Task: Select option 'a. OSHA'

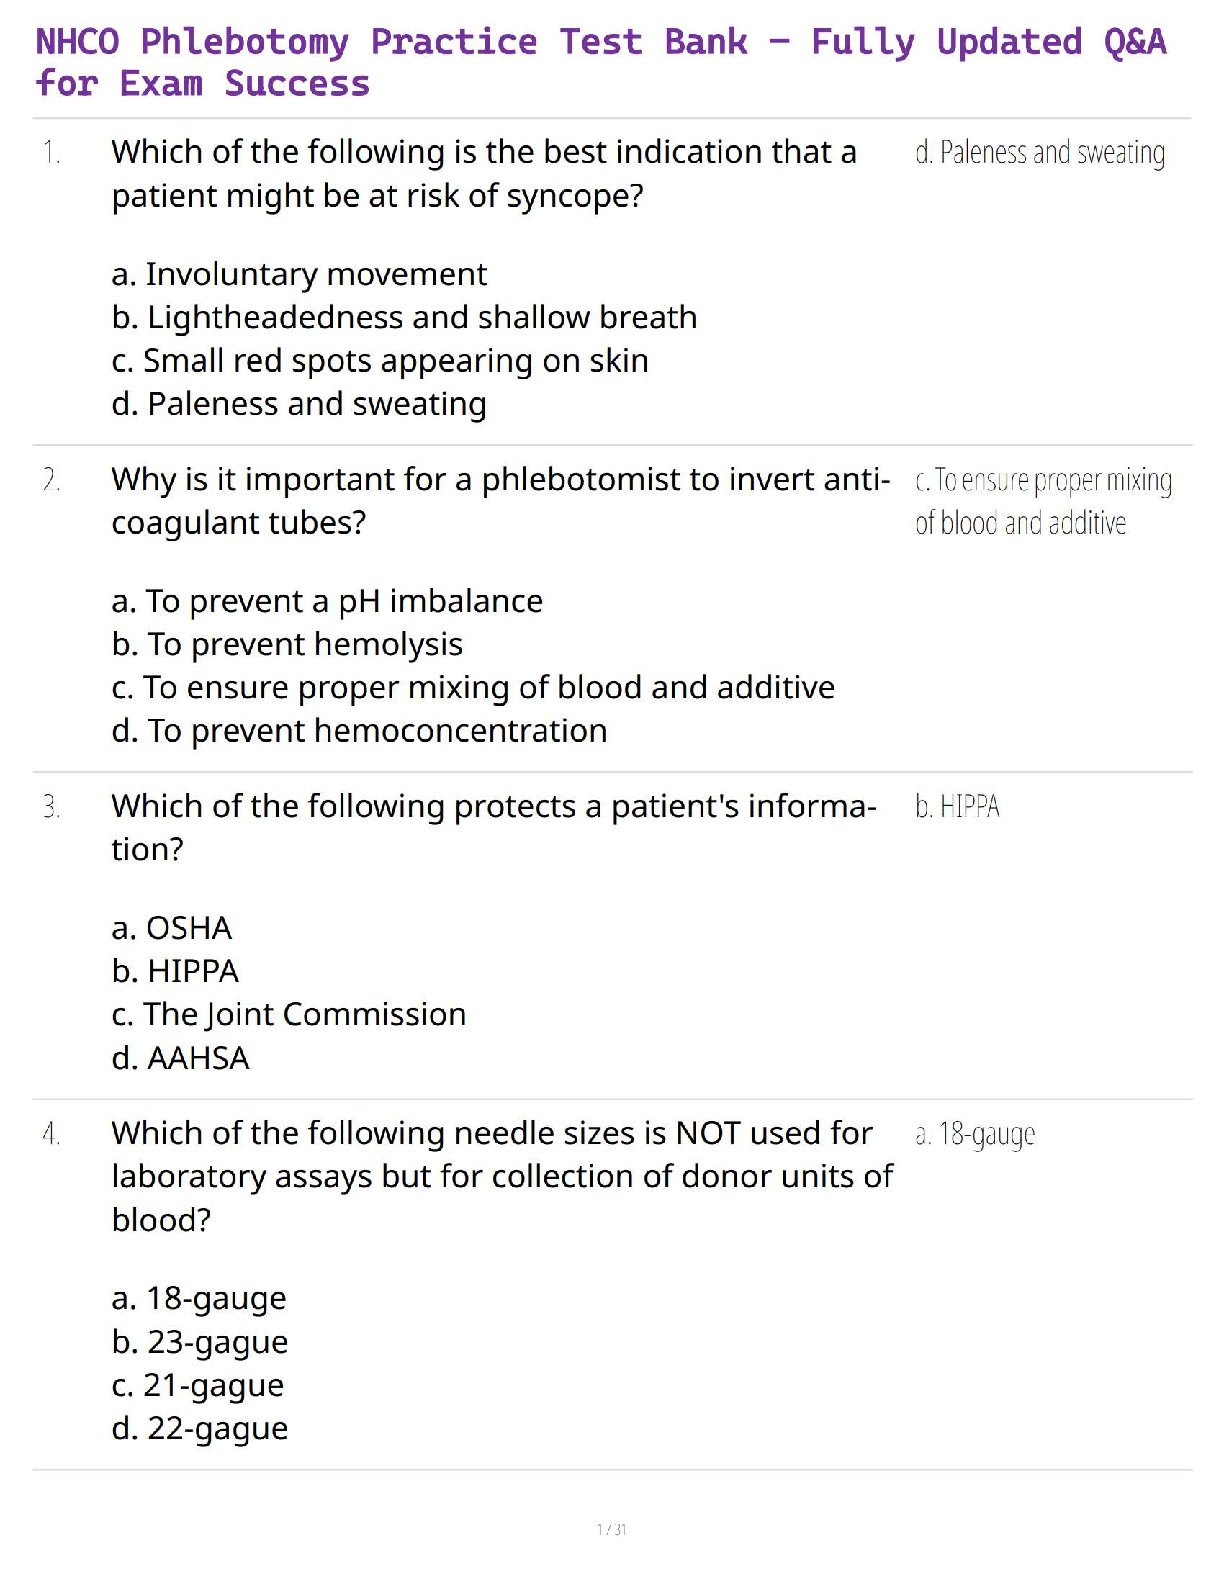Action: 172,928
